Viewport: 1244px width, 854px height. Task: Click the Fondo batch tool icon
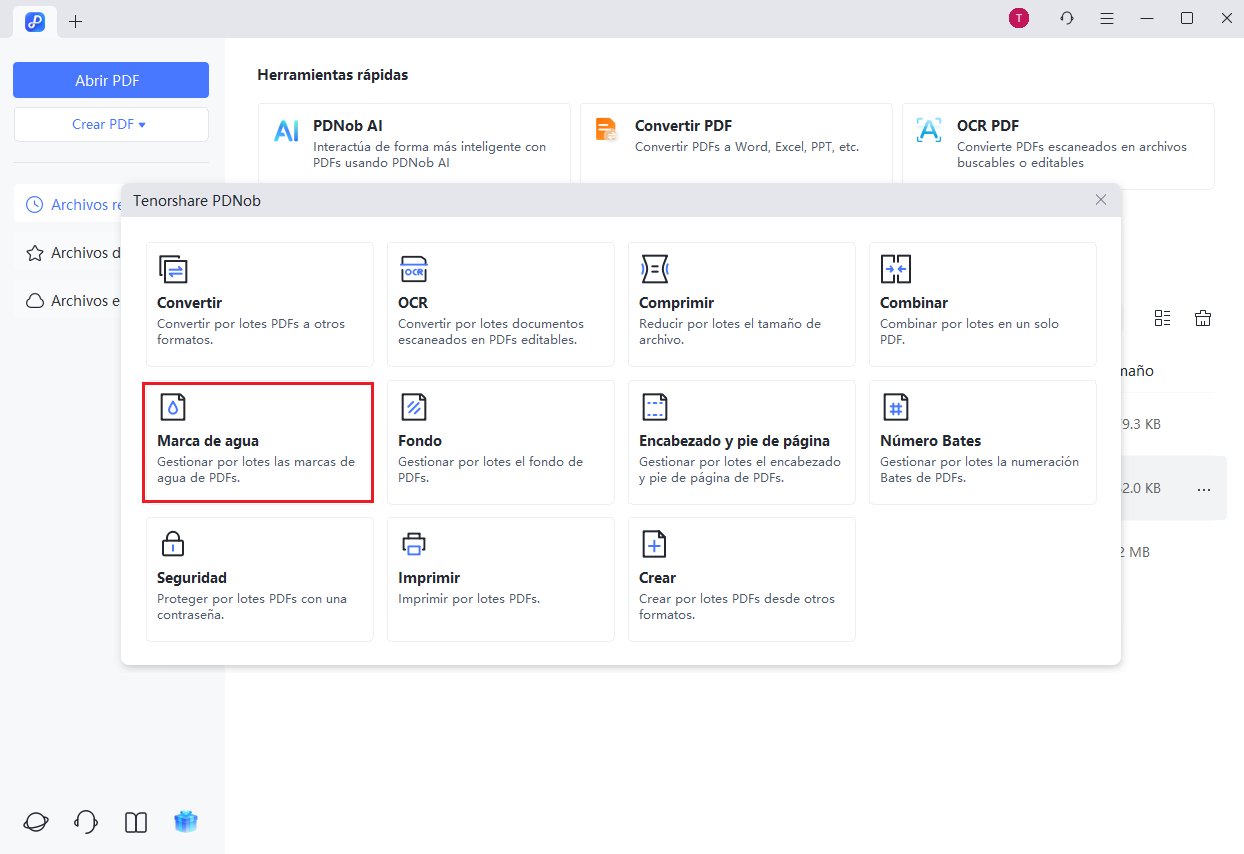(413, 407)
